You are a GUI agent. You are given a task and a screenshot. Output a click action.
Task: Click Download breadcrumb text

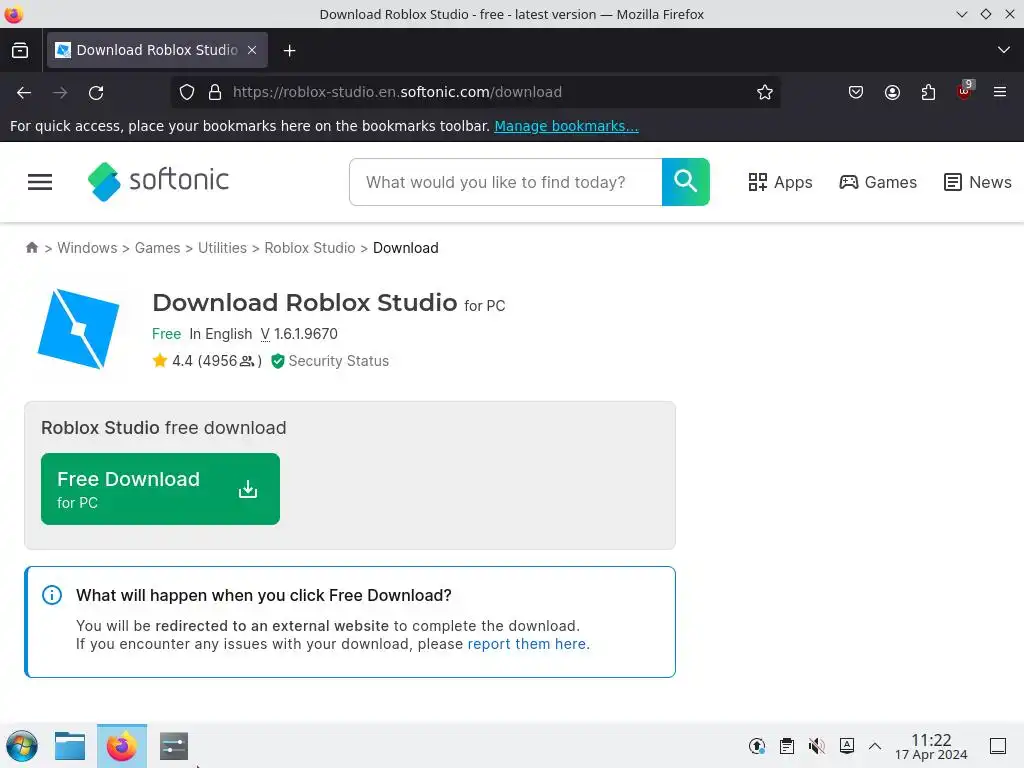tap(406, 248)
